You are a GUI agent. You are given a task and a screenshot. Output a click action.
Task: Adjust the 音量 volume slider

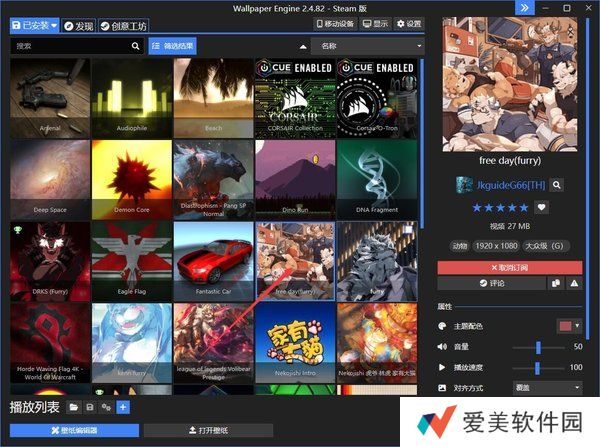(x=538, y=347)
